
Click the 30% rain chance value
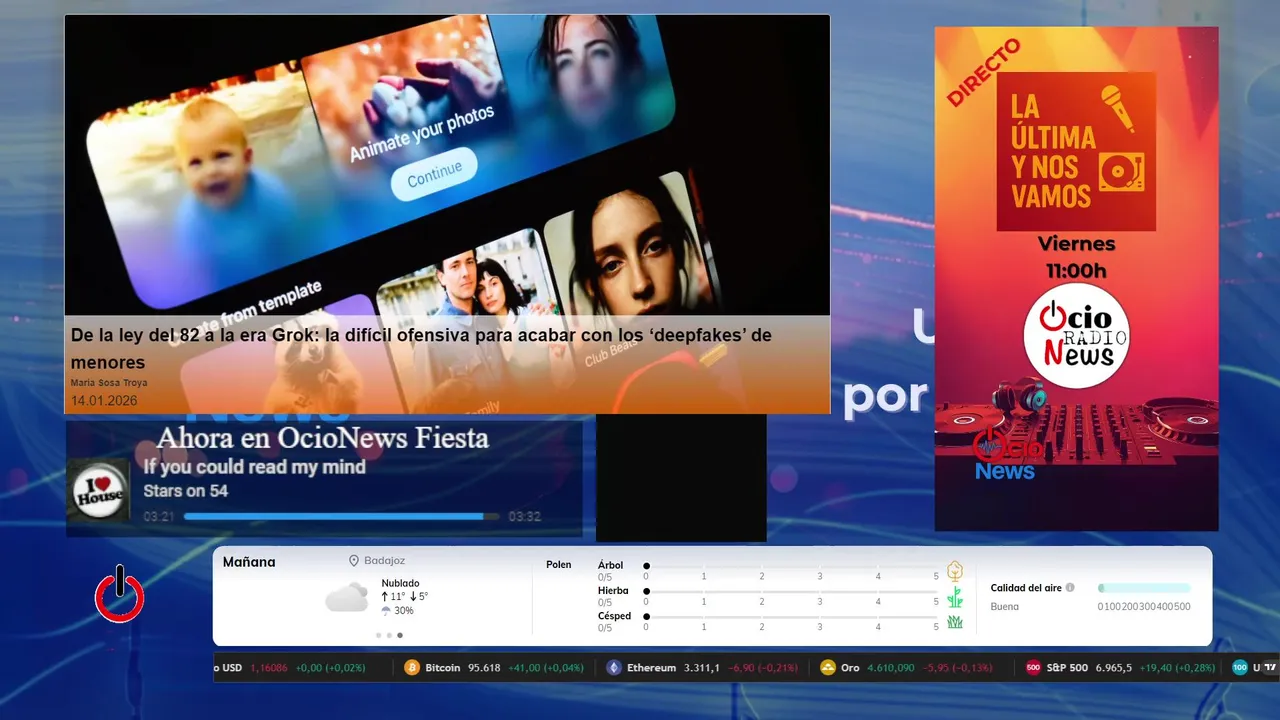pyautogui.click(x=403, y=611)
